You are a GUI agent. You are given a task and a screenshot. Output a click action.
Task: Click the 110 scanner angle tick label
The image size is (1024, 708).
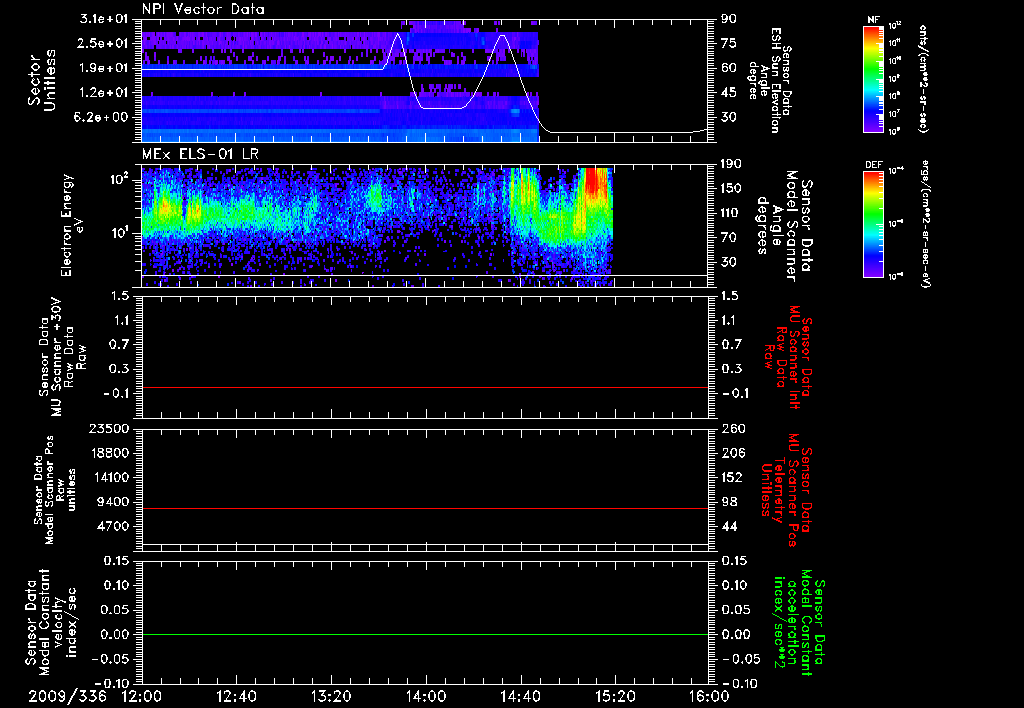731,213
